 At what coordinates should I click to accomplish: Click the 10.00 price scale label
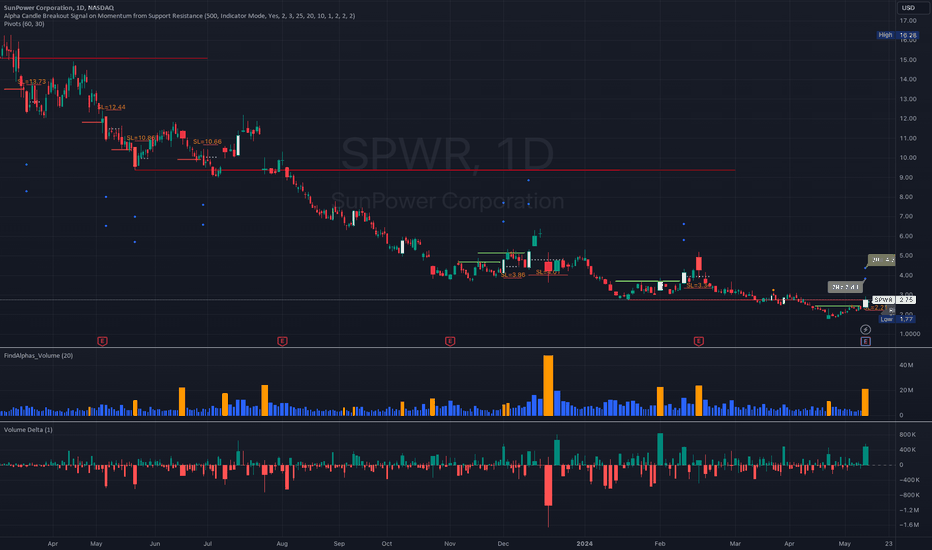(x=908, y=158)
